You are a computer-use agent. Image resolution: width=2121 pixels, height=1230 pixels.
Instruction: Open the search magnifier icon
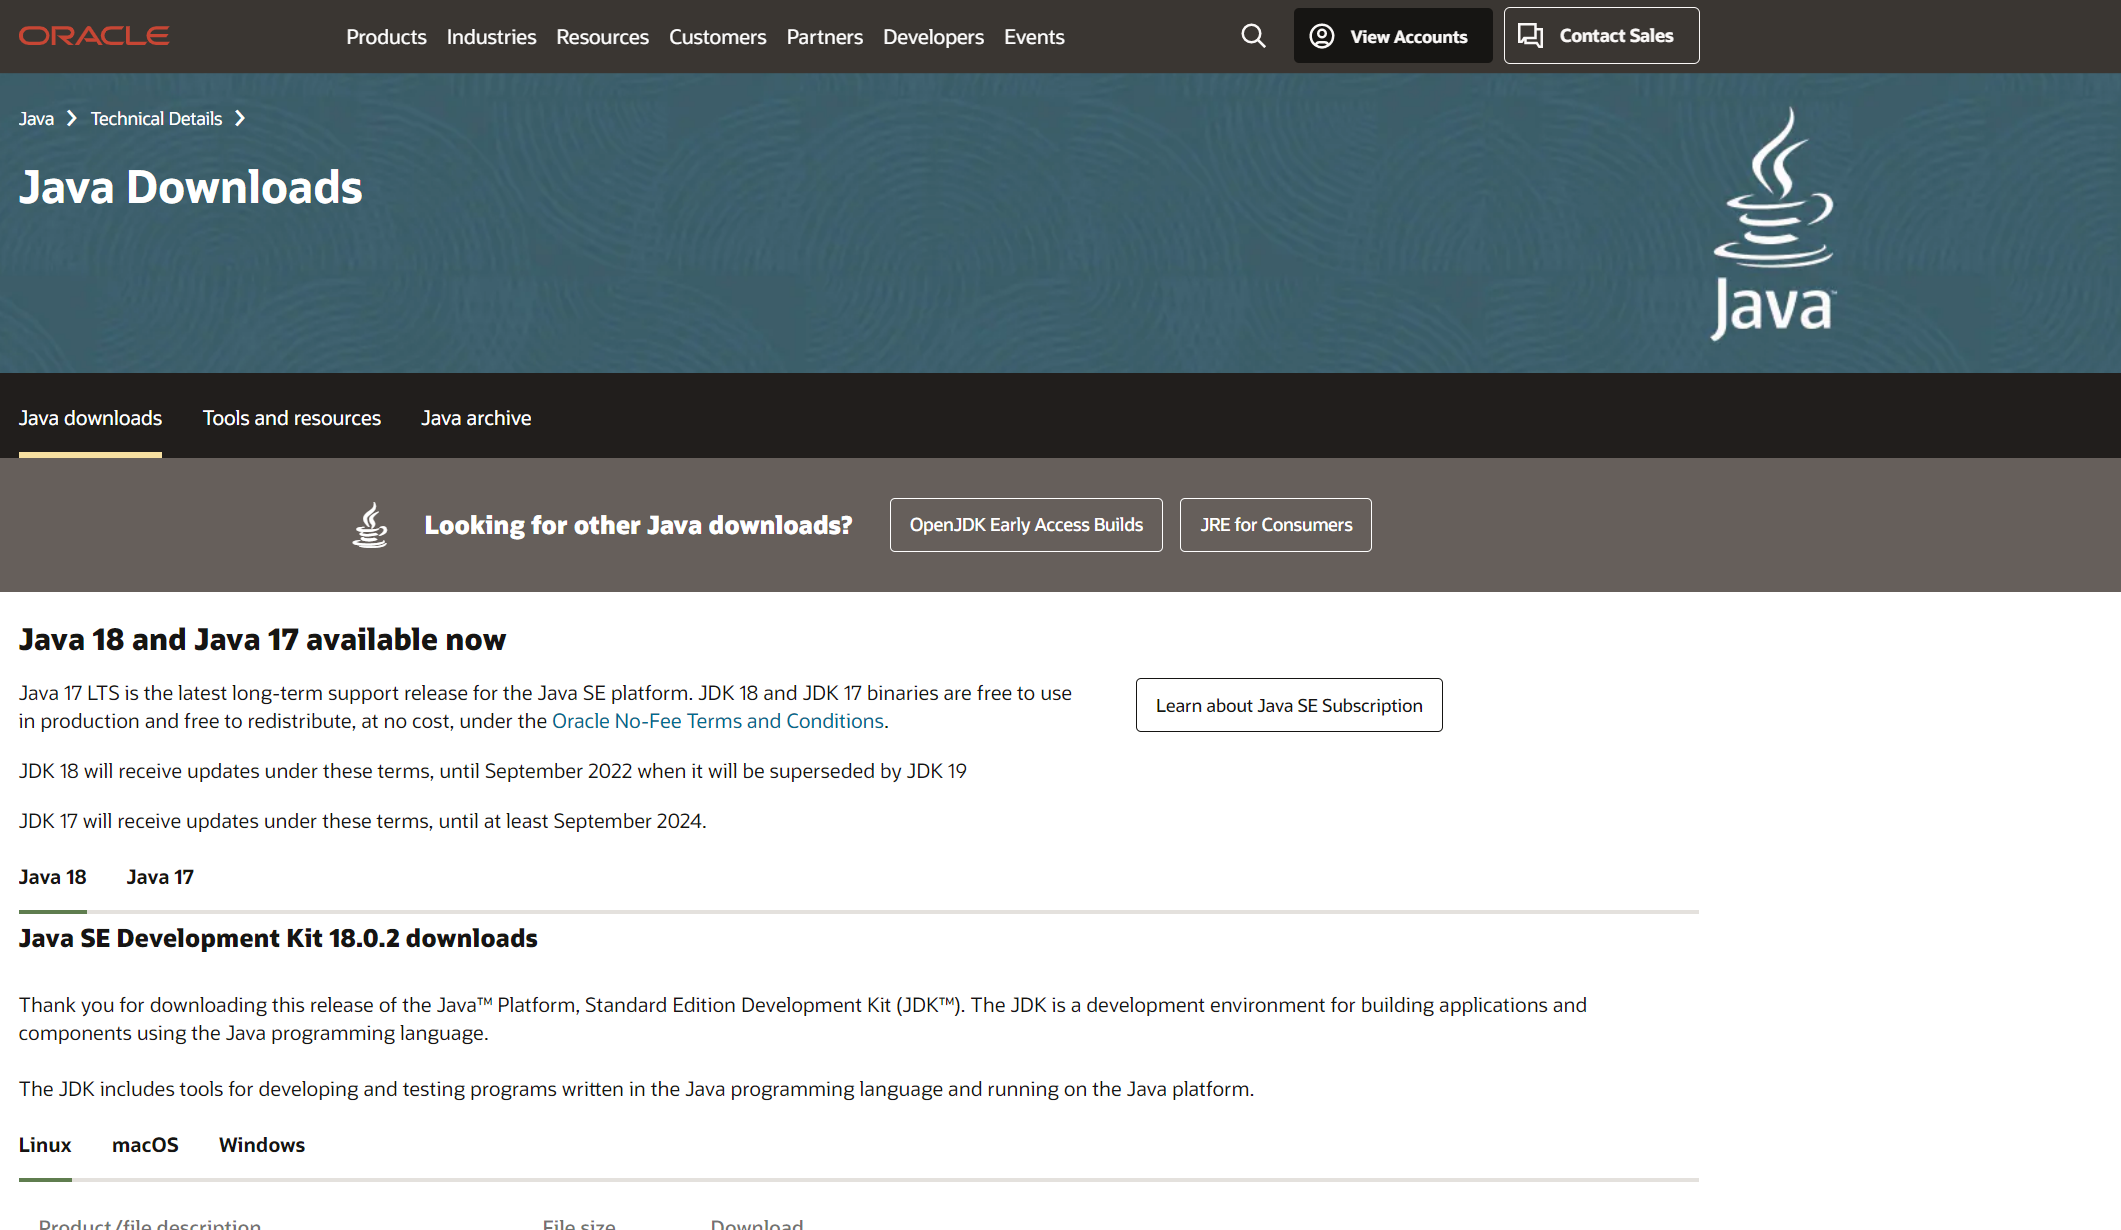pyautogui.click(x=1253, y=36)
